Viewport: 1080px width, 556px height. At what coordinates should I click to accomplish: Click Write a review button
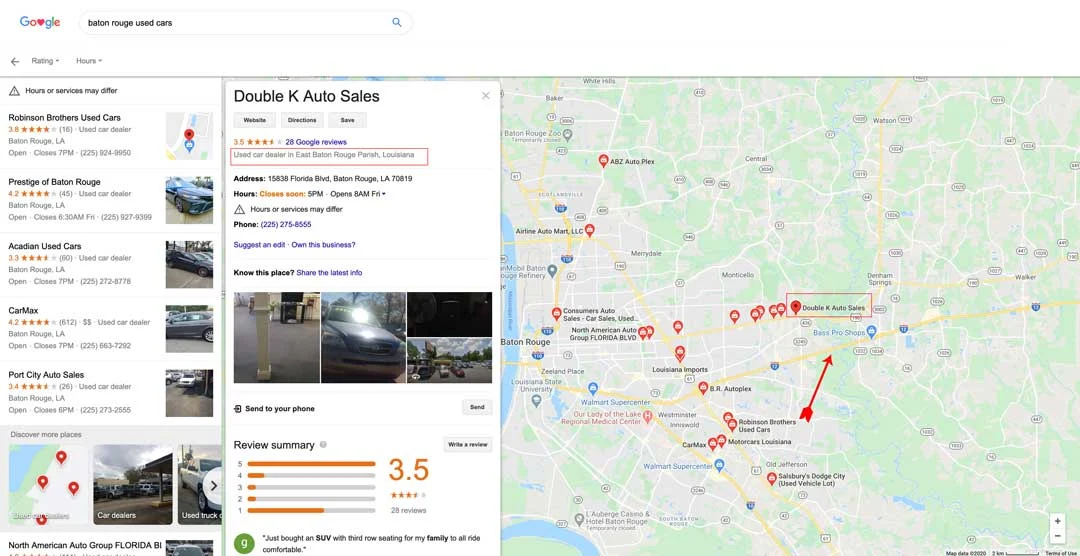pos(468,444)
